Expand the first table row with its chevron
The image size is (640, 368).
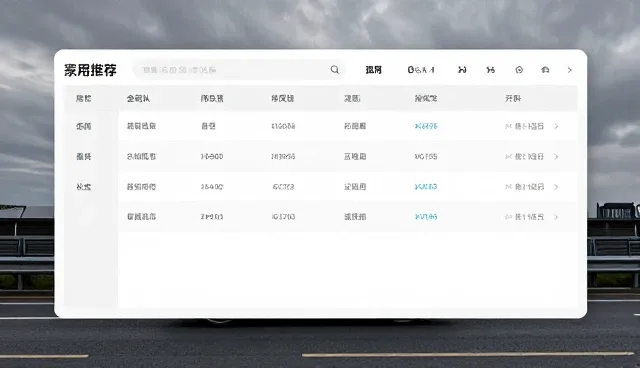[556, 126]
